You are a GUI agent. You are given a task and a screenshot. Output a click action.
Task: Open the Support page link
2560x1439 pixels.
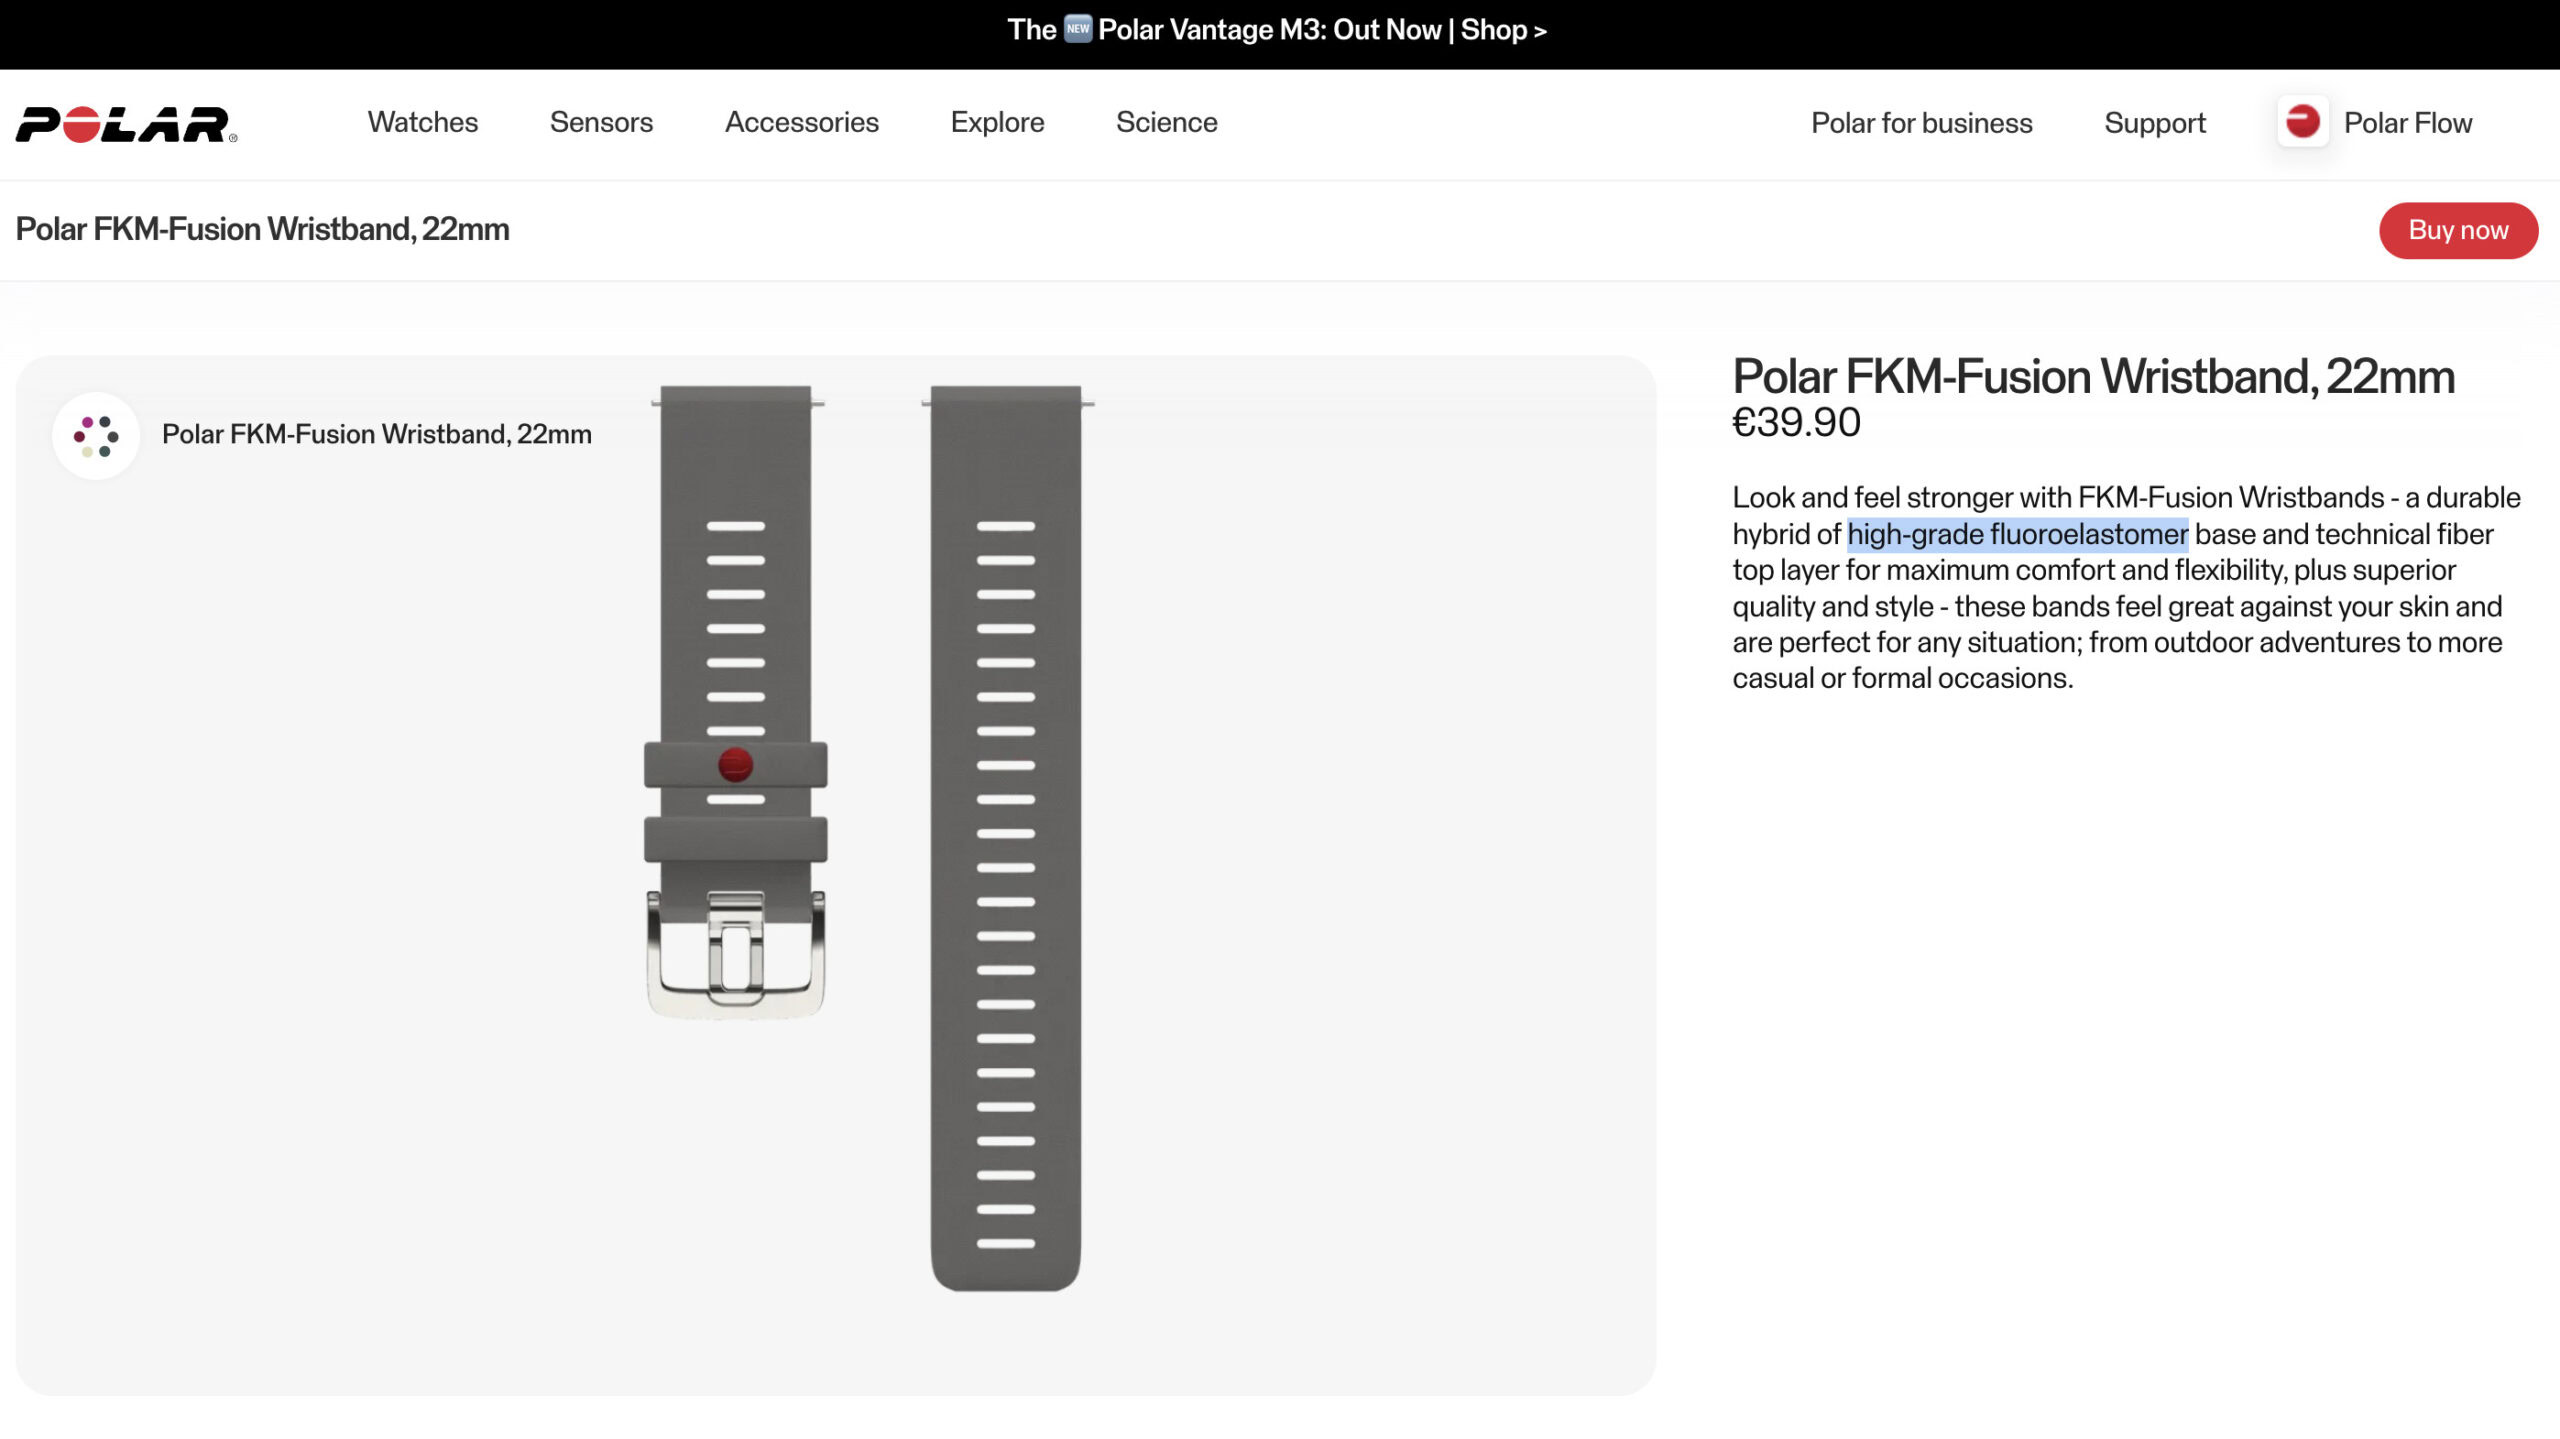point(2154,123)
